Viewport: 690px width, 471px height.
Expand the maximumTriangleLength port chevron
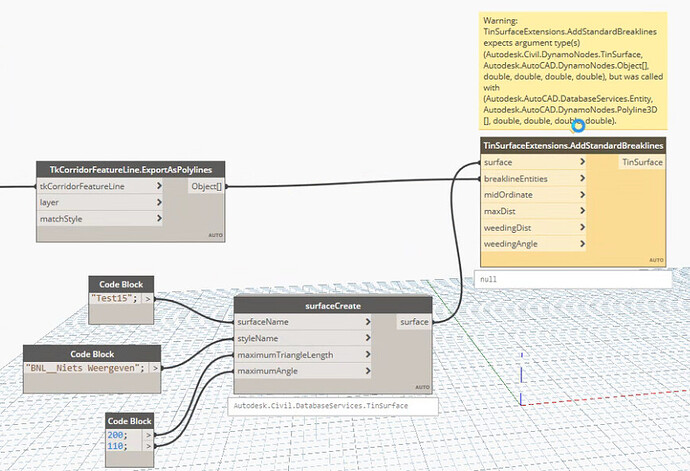[x=367, y=354]
